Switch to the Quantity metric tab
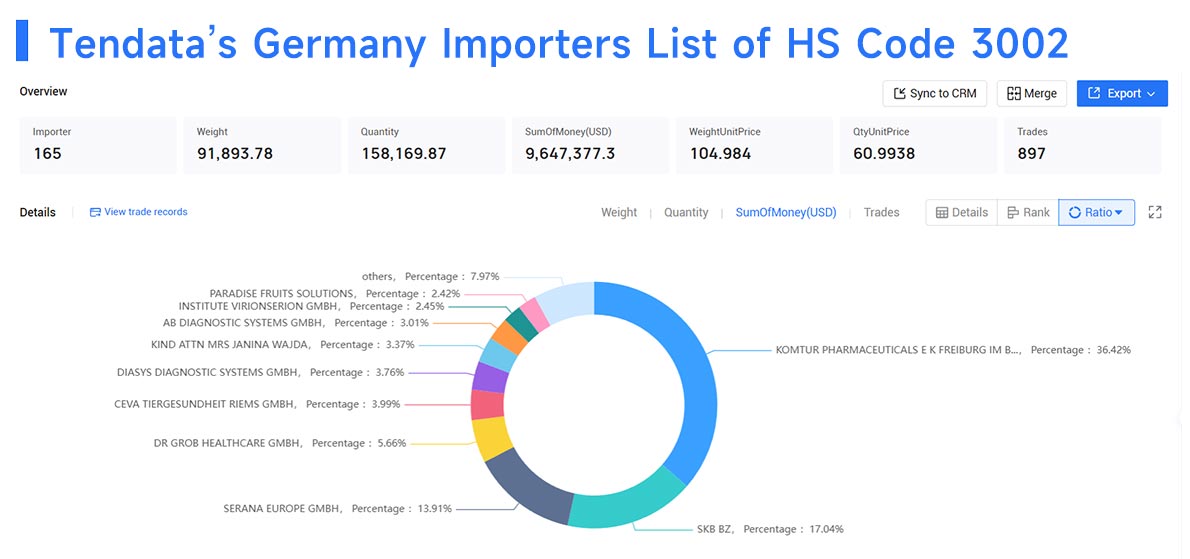Screen dimensions: 1190x559 tap(686, 212)
